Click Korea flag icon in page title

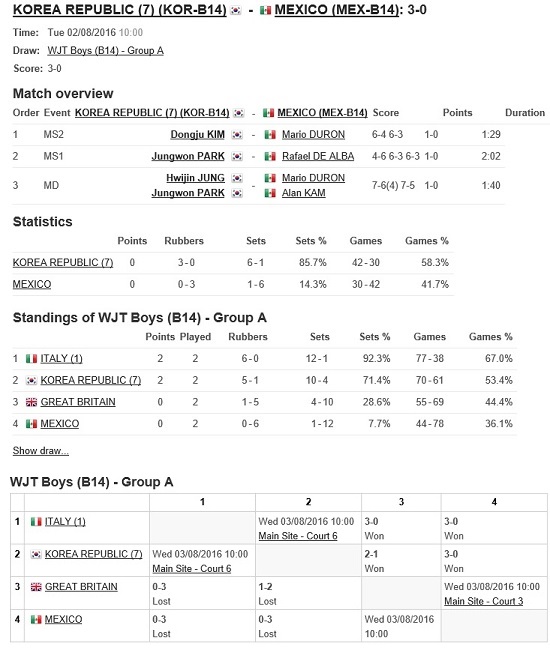[236, 10]
